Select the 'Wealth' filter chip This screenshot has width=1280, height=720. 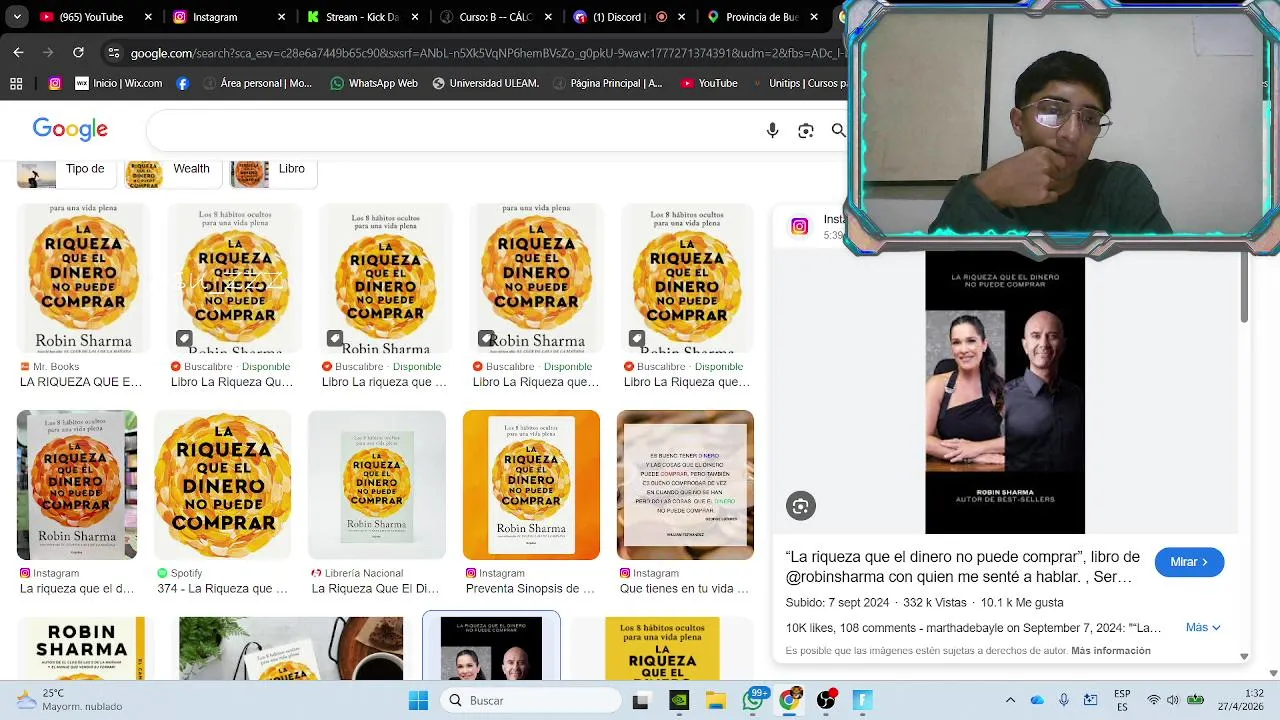point(171,173)
